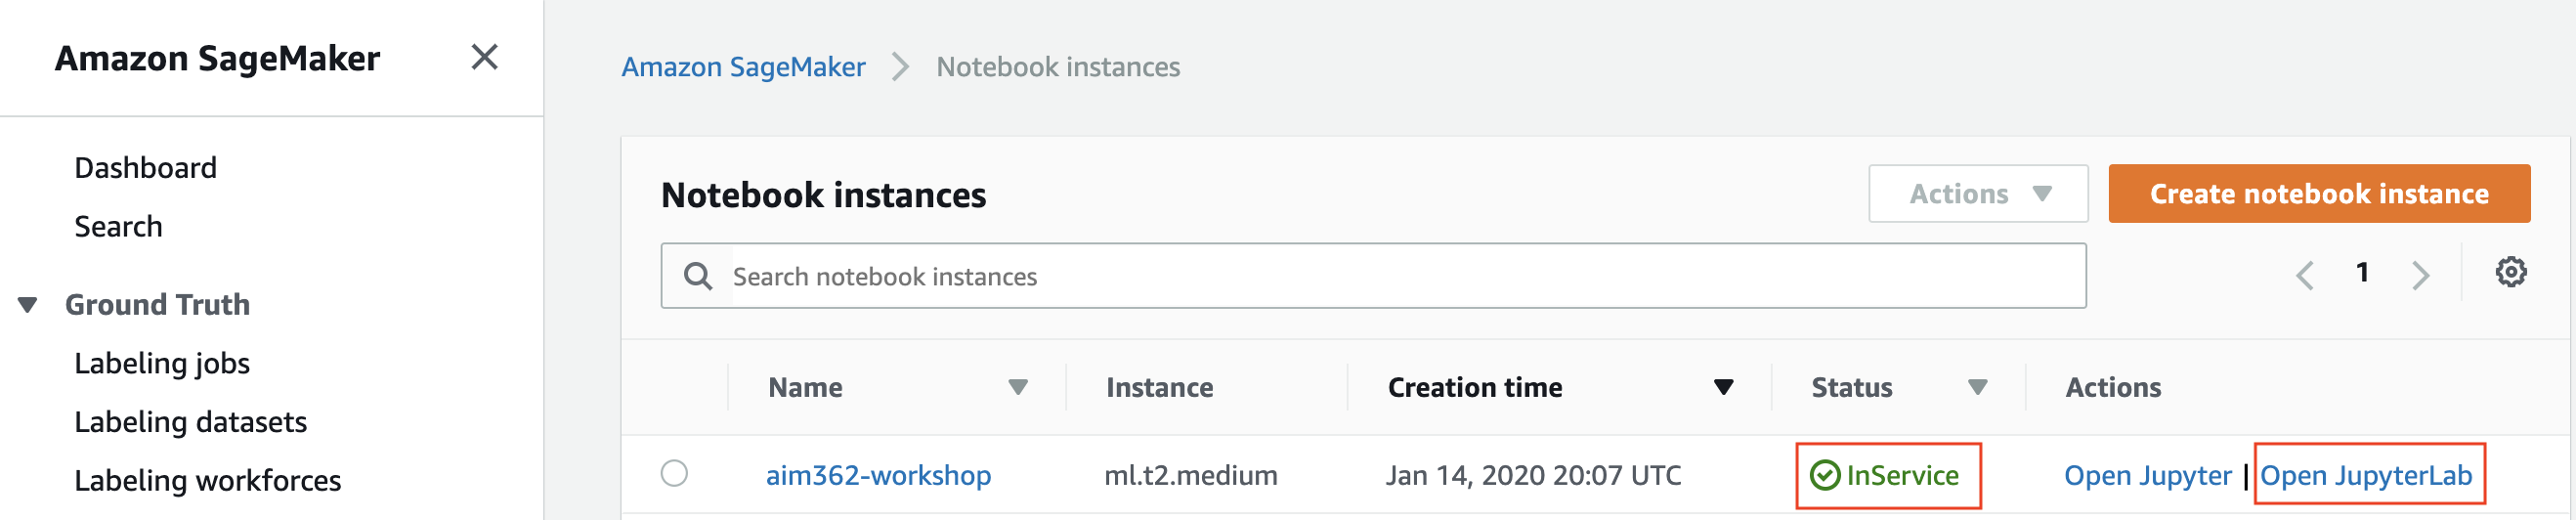Sort by Creation time column arrow
Image resolution: width=2576 pixels, height=520 pixels.
[x=1723, y=387]
